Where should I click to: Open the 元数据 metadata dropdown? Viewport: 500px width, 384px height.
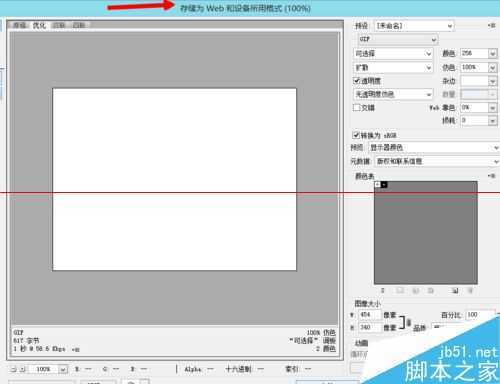pyautogui.click(x=437, y=161)
